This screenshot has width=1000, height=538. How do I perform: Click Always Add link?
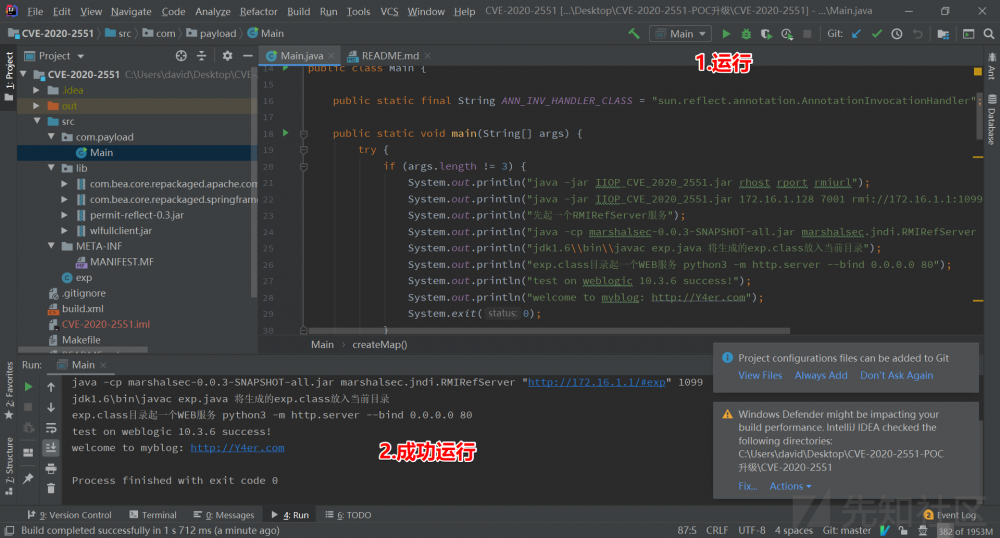coord(821,375)
